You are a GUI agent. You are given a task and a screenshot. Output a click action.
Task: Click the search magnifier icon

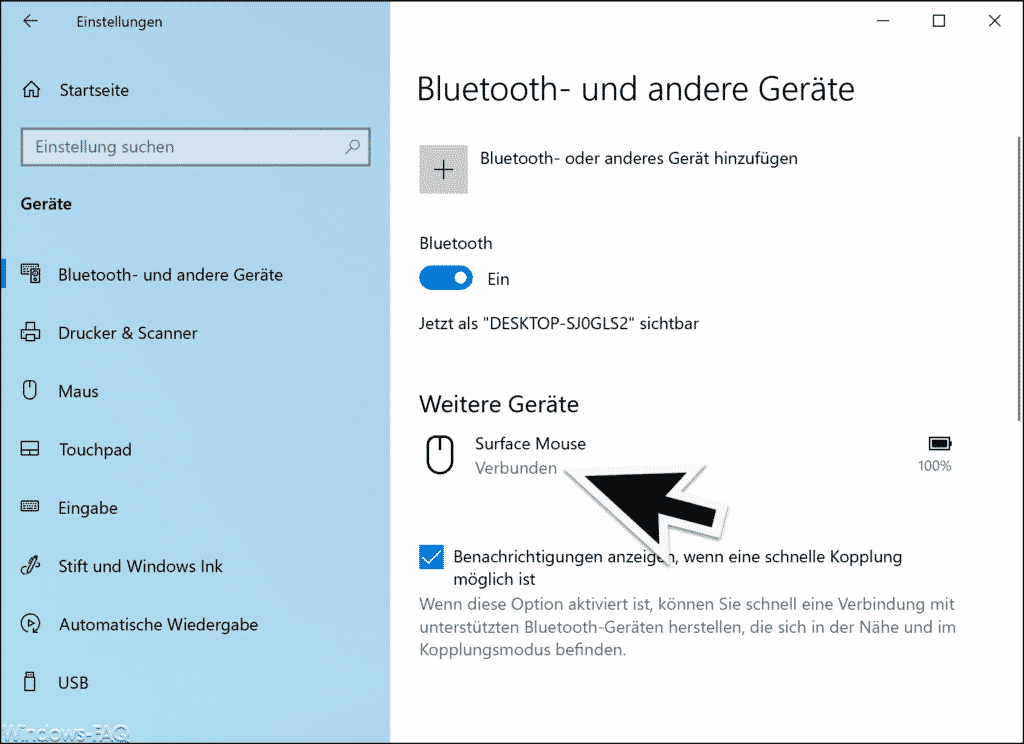[353, 146]
